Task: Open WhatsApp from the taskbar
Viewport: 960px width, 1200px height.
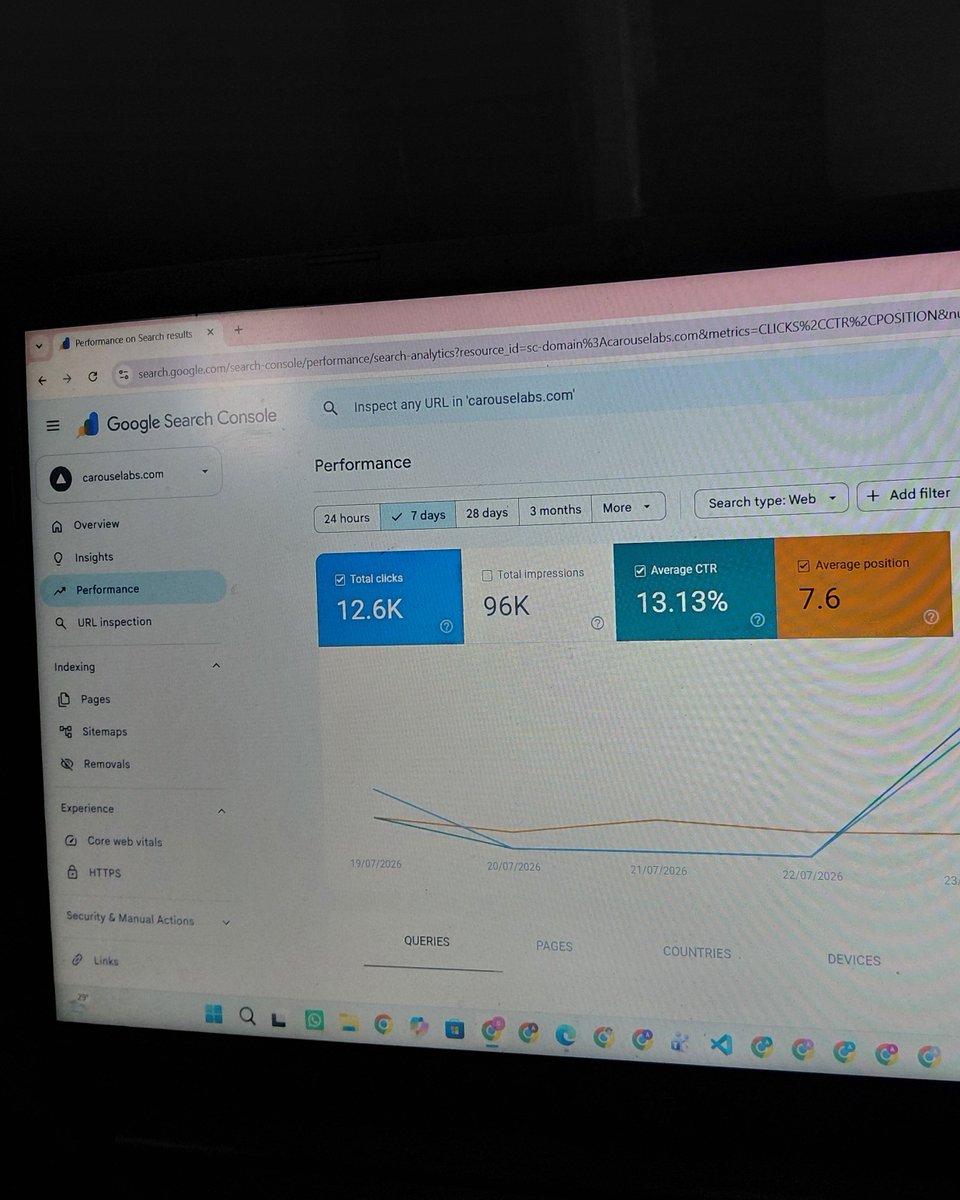Action: pos(315,1020)
